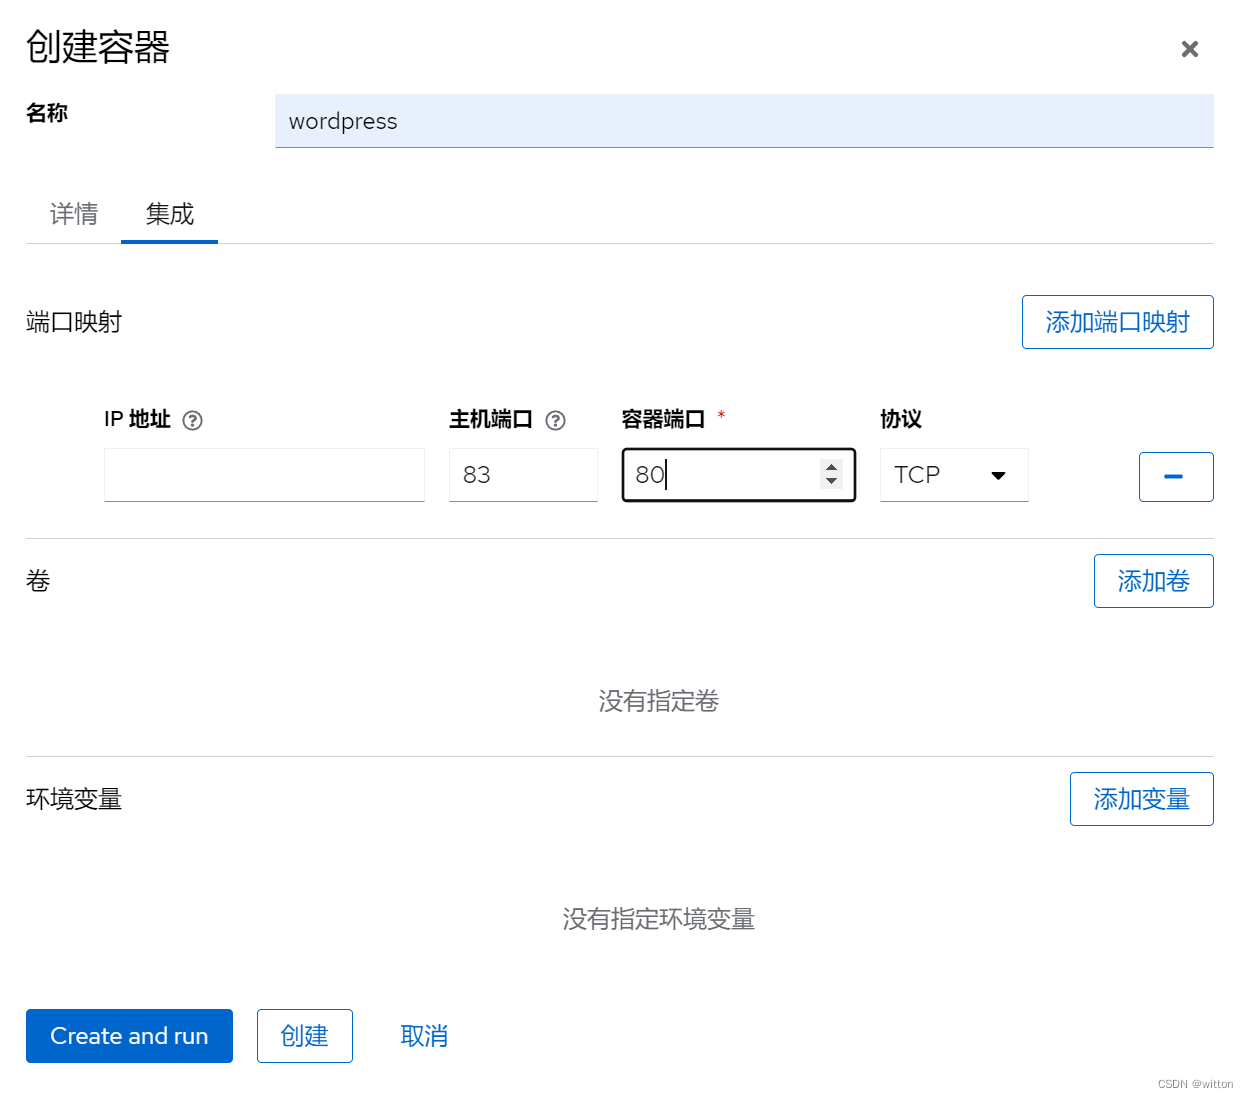The image size is (1248, 1098).
Task: Switch to the 详情 tab
Action: [x=73, y=214]
